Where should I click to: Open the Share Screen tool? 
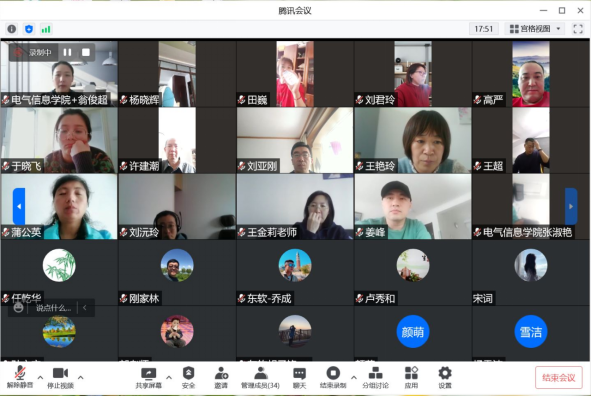coord(149,378)
